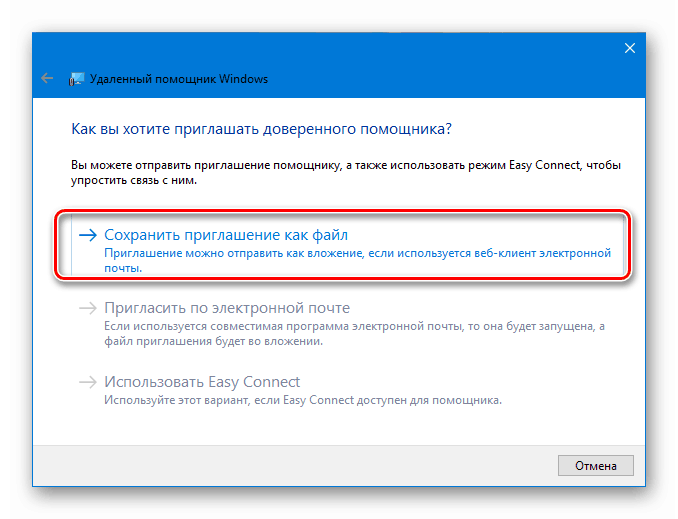Click heading "Как вы хотите приглашать доверенного помощника?"

261,129
